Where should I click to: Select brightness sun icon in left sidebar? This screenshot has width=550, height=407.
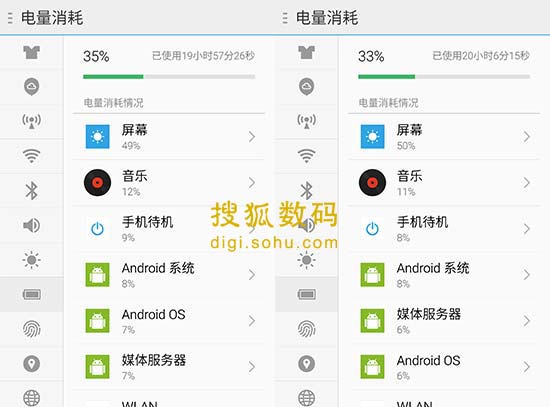[32, 260]
